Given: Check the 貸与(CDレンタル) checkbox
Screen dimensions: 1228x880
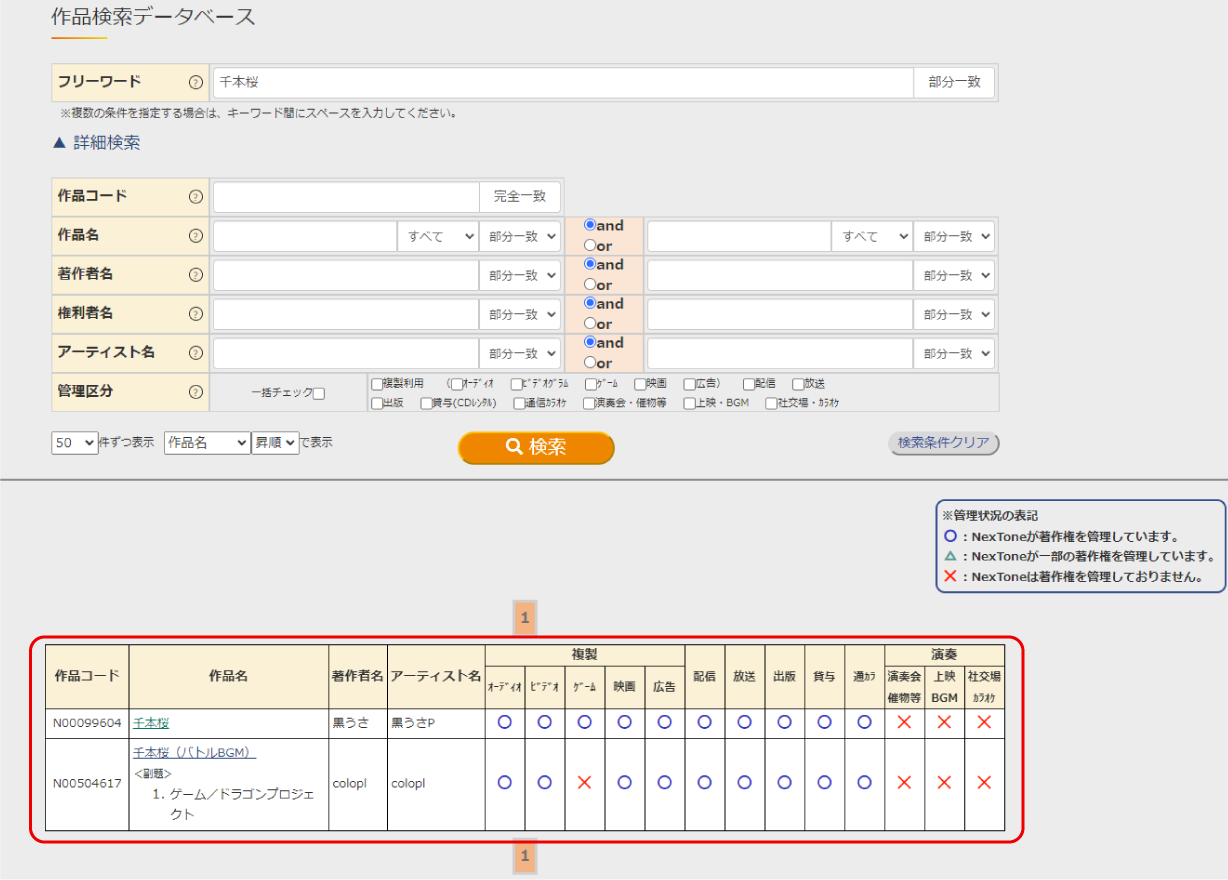Looking at the screenshot, I should (426, 403).
